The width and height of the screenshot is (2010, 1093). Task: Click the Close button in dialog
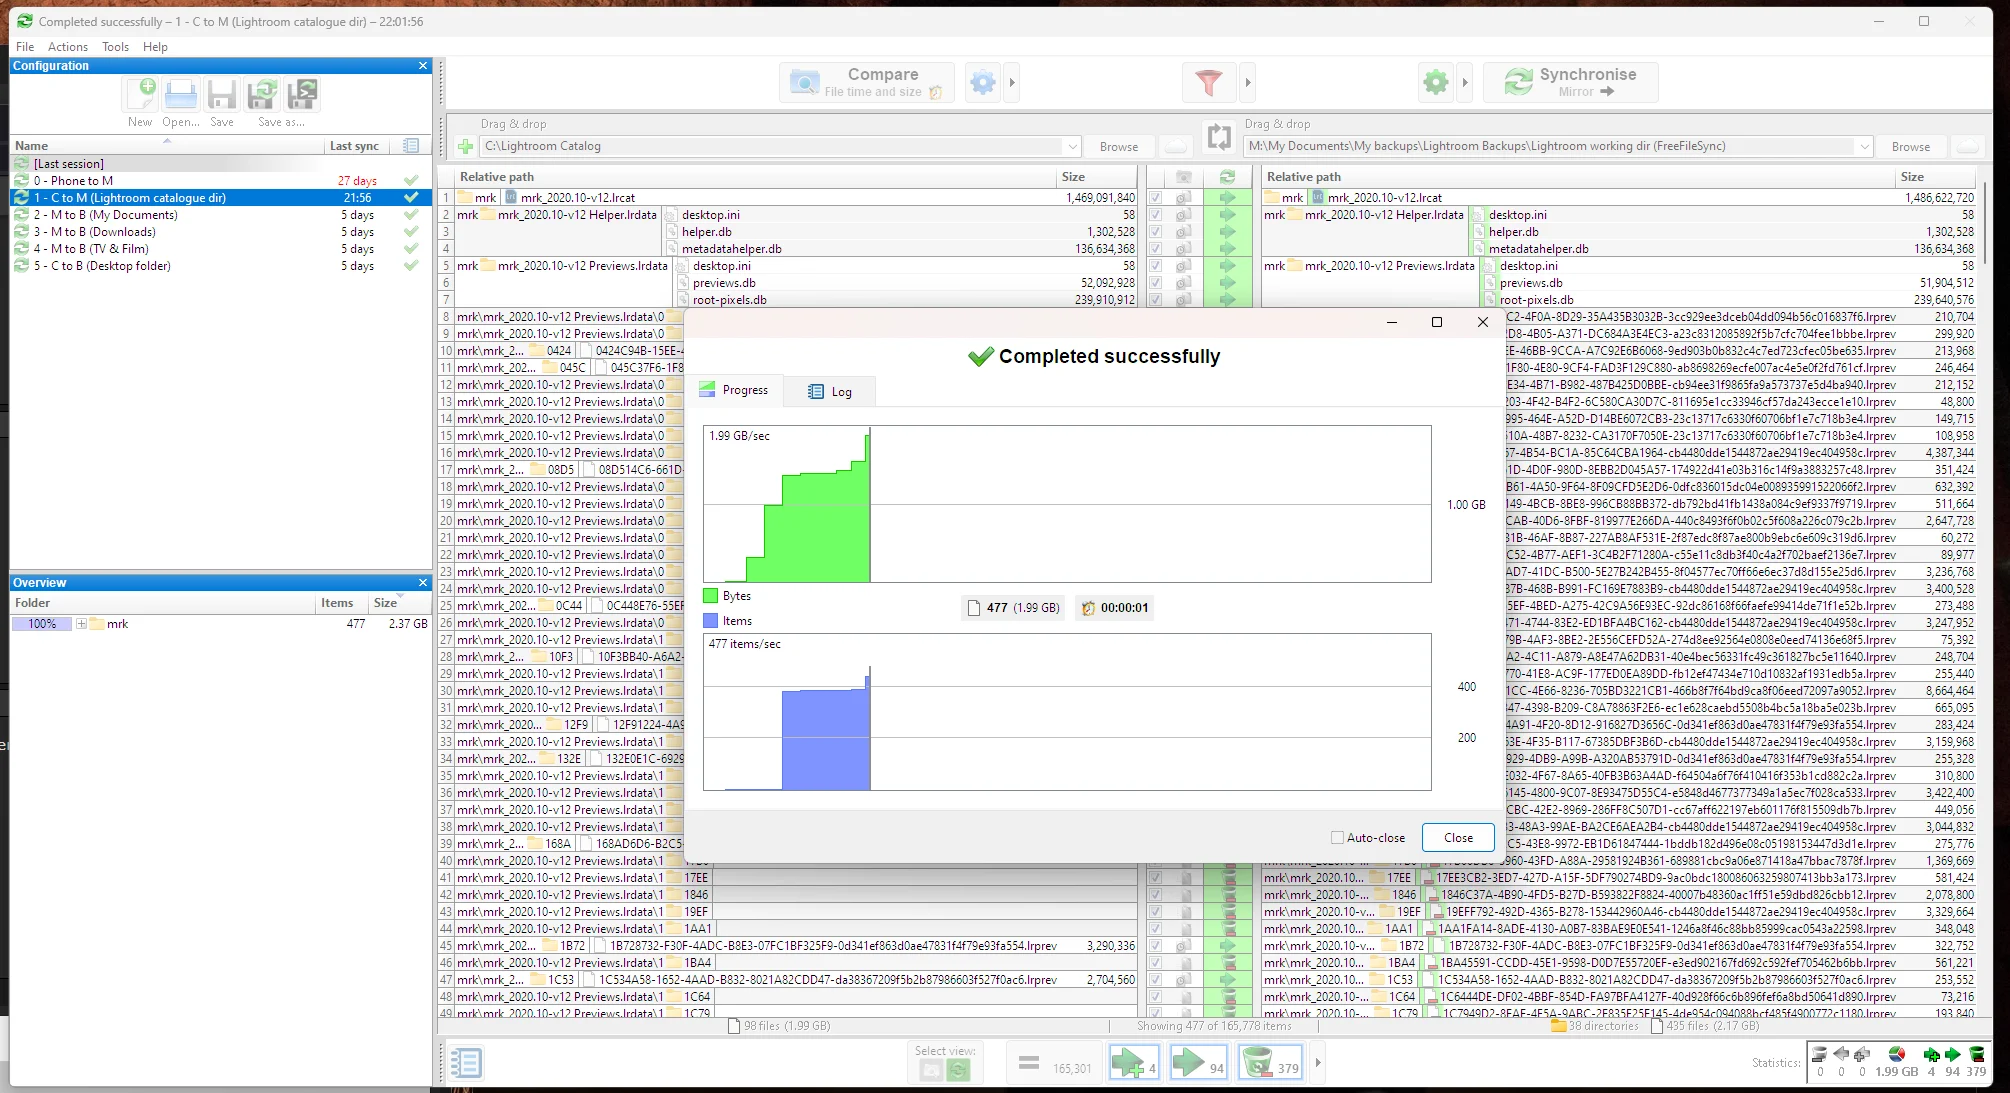(1458, 838)
